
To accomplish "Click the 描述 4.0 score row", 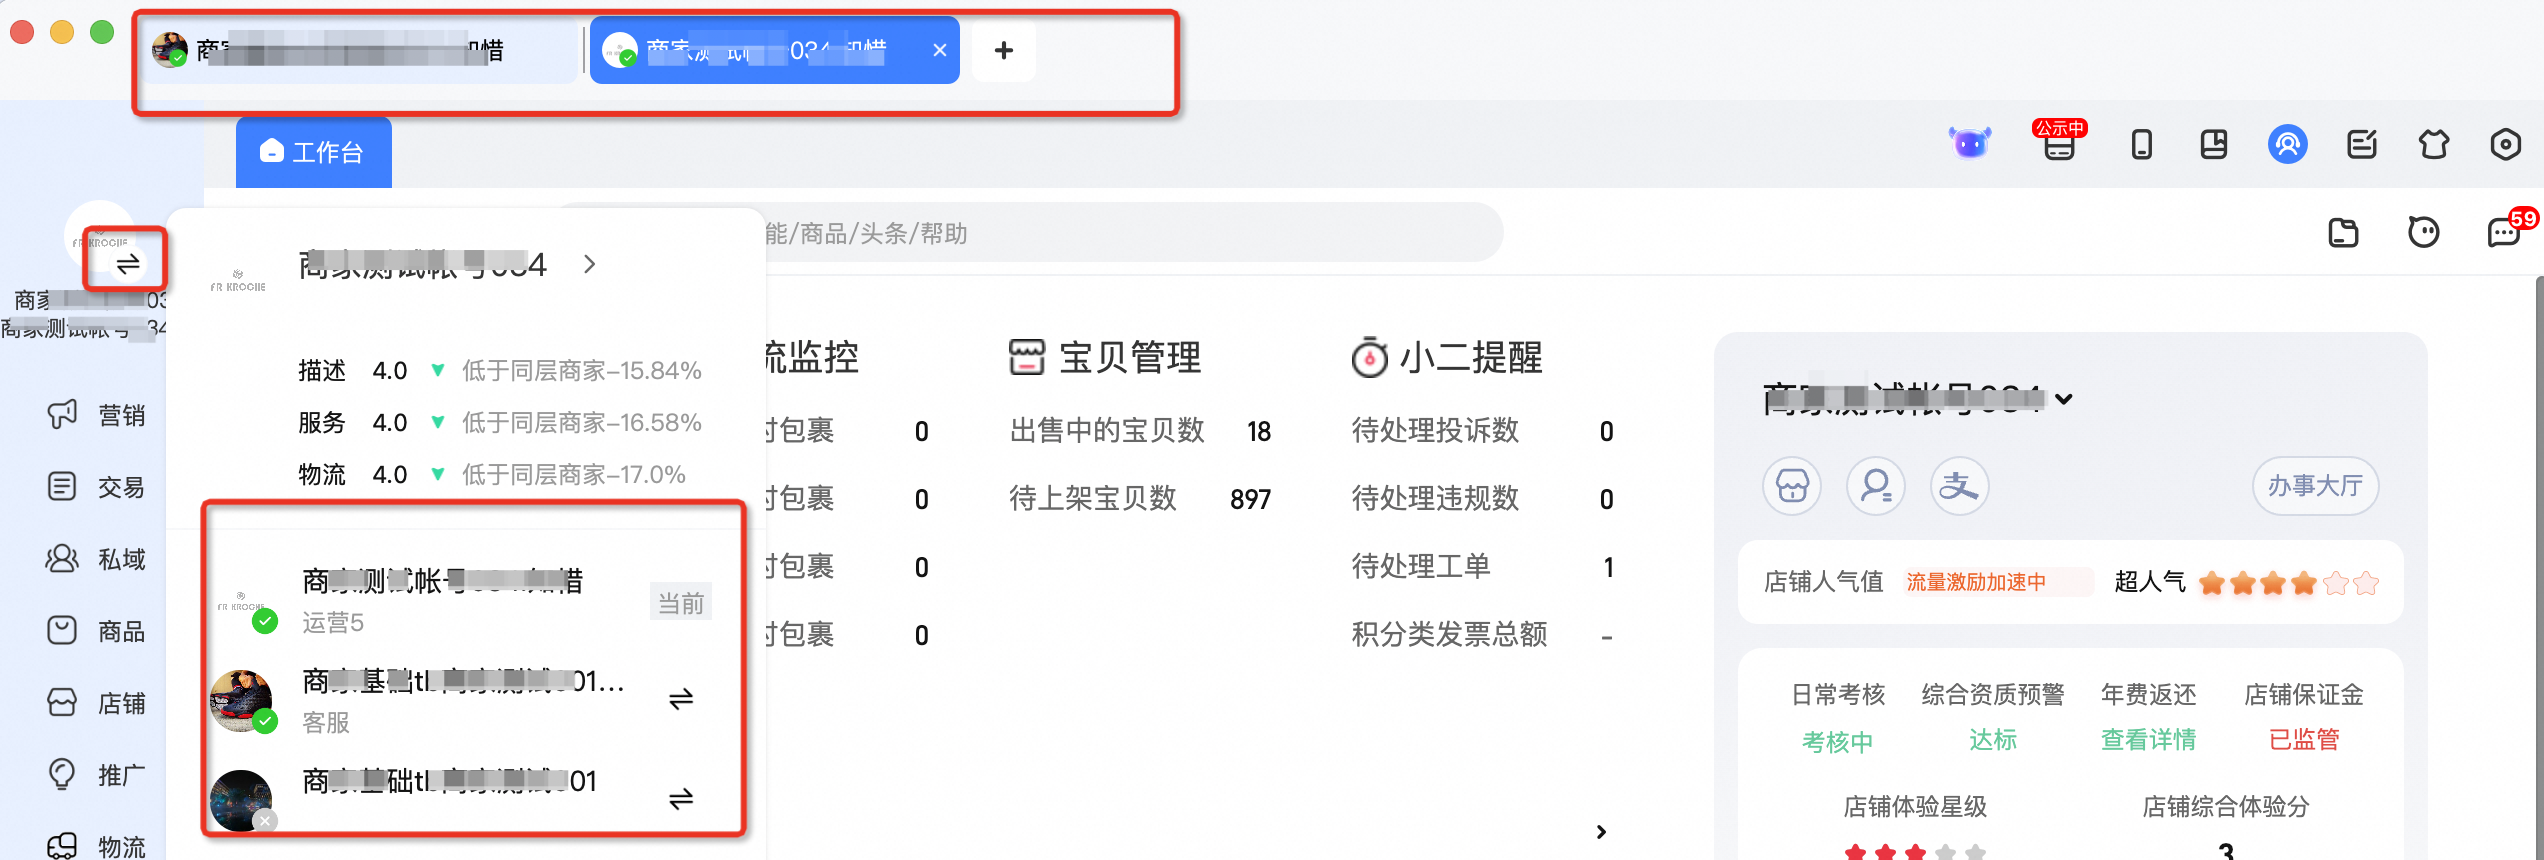I will tap(500, 371).
